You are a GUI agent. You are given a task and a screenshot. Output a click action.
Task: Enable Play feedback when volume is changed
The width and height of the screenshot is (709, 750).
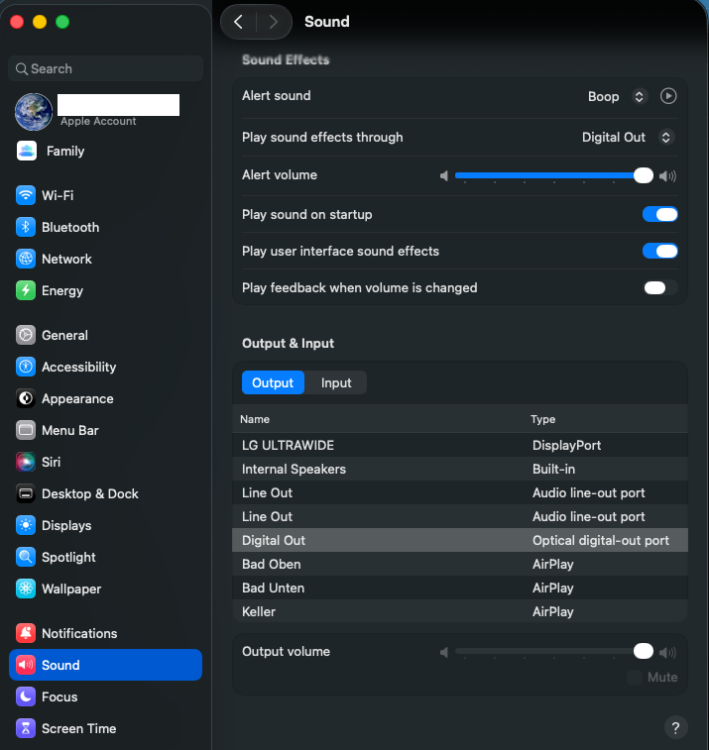660,288
